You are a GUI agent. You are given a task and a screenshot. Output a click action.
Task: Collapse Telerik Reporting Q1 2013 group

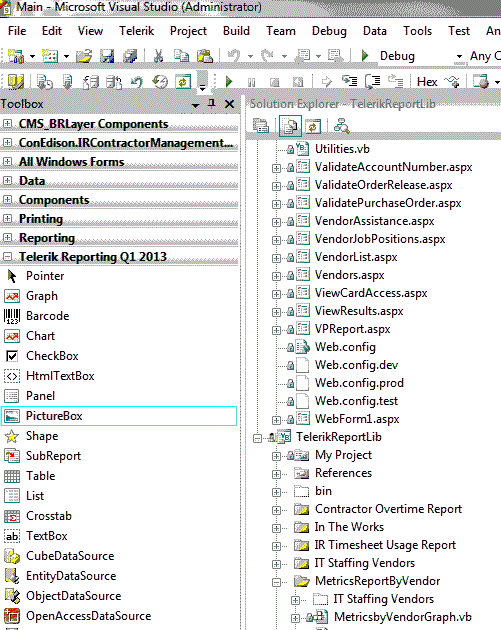pos(7,256)
